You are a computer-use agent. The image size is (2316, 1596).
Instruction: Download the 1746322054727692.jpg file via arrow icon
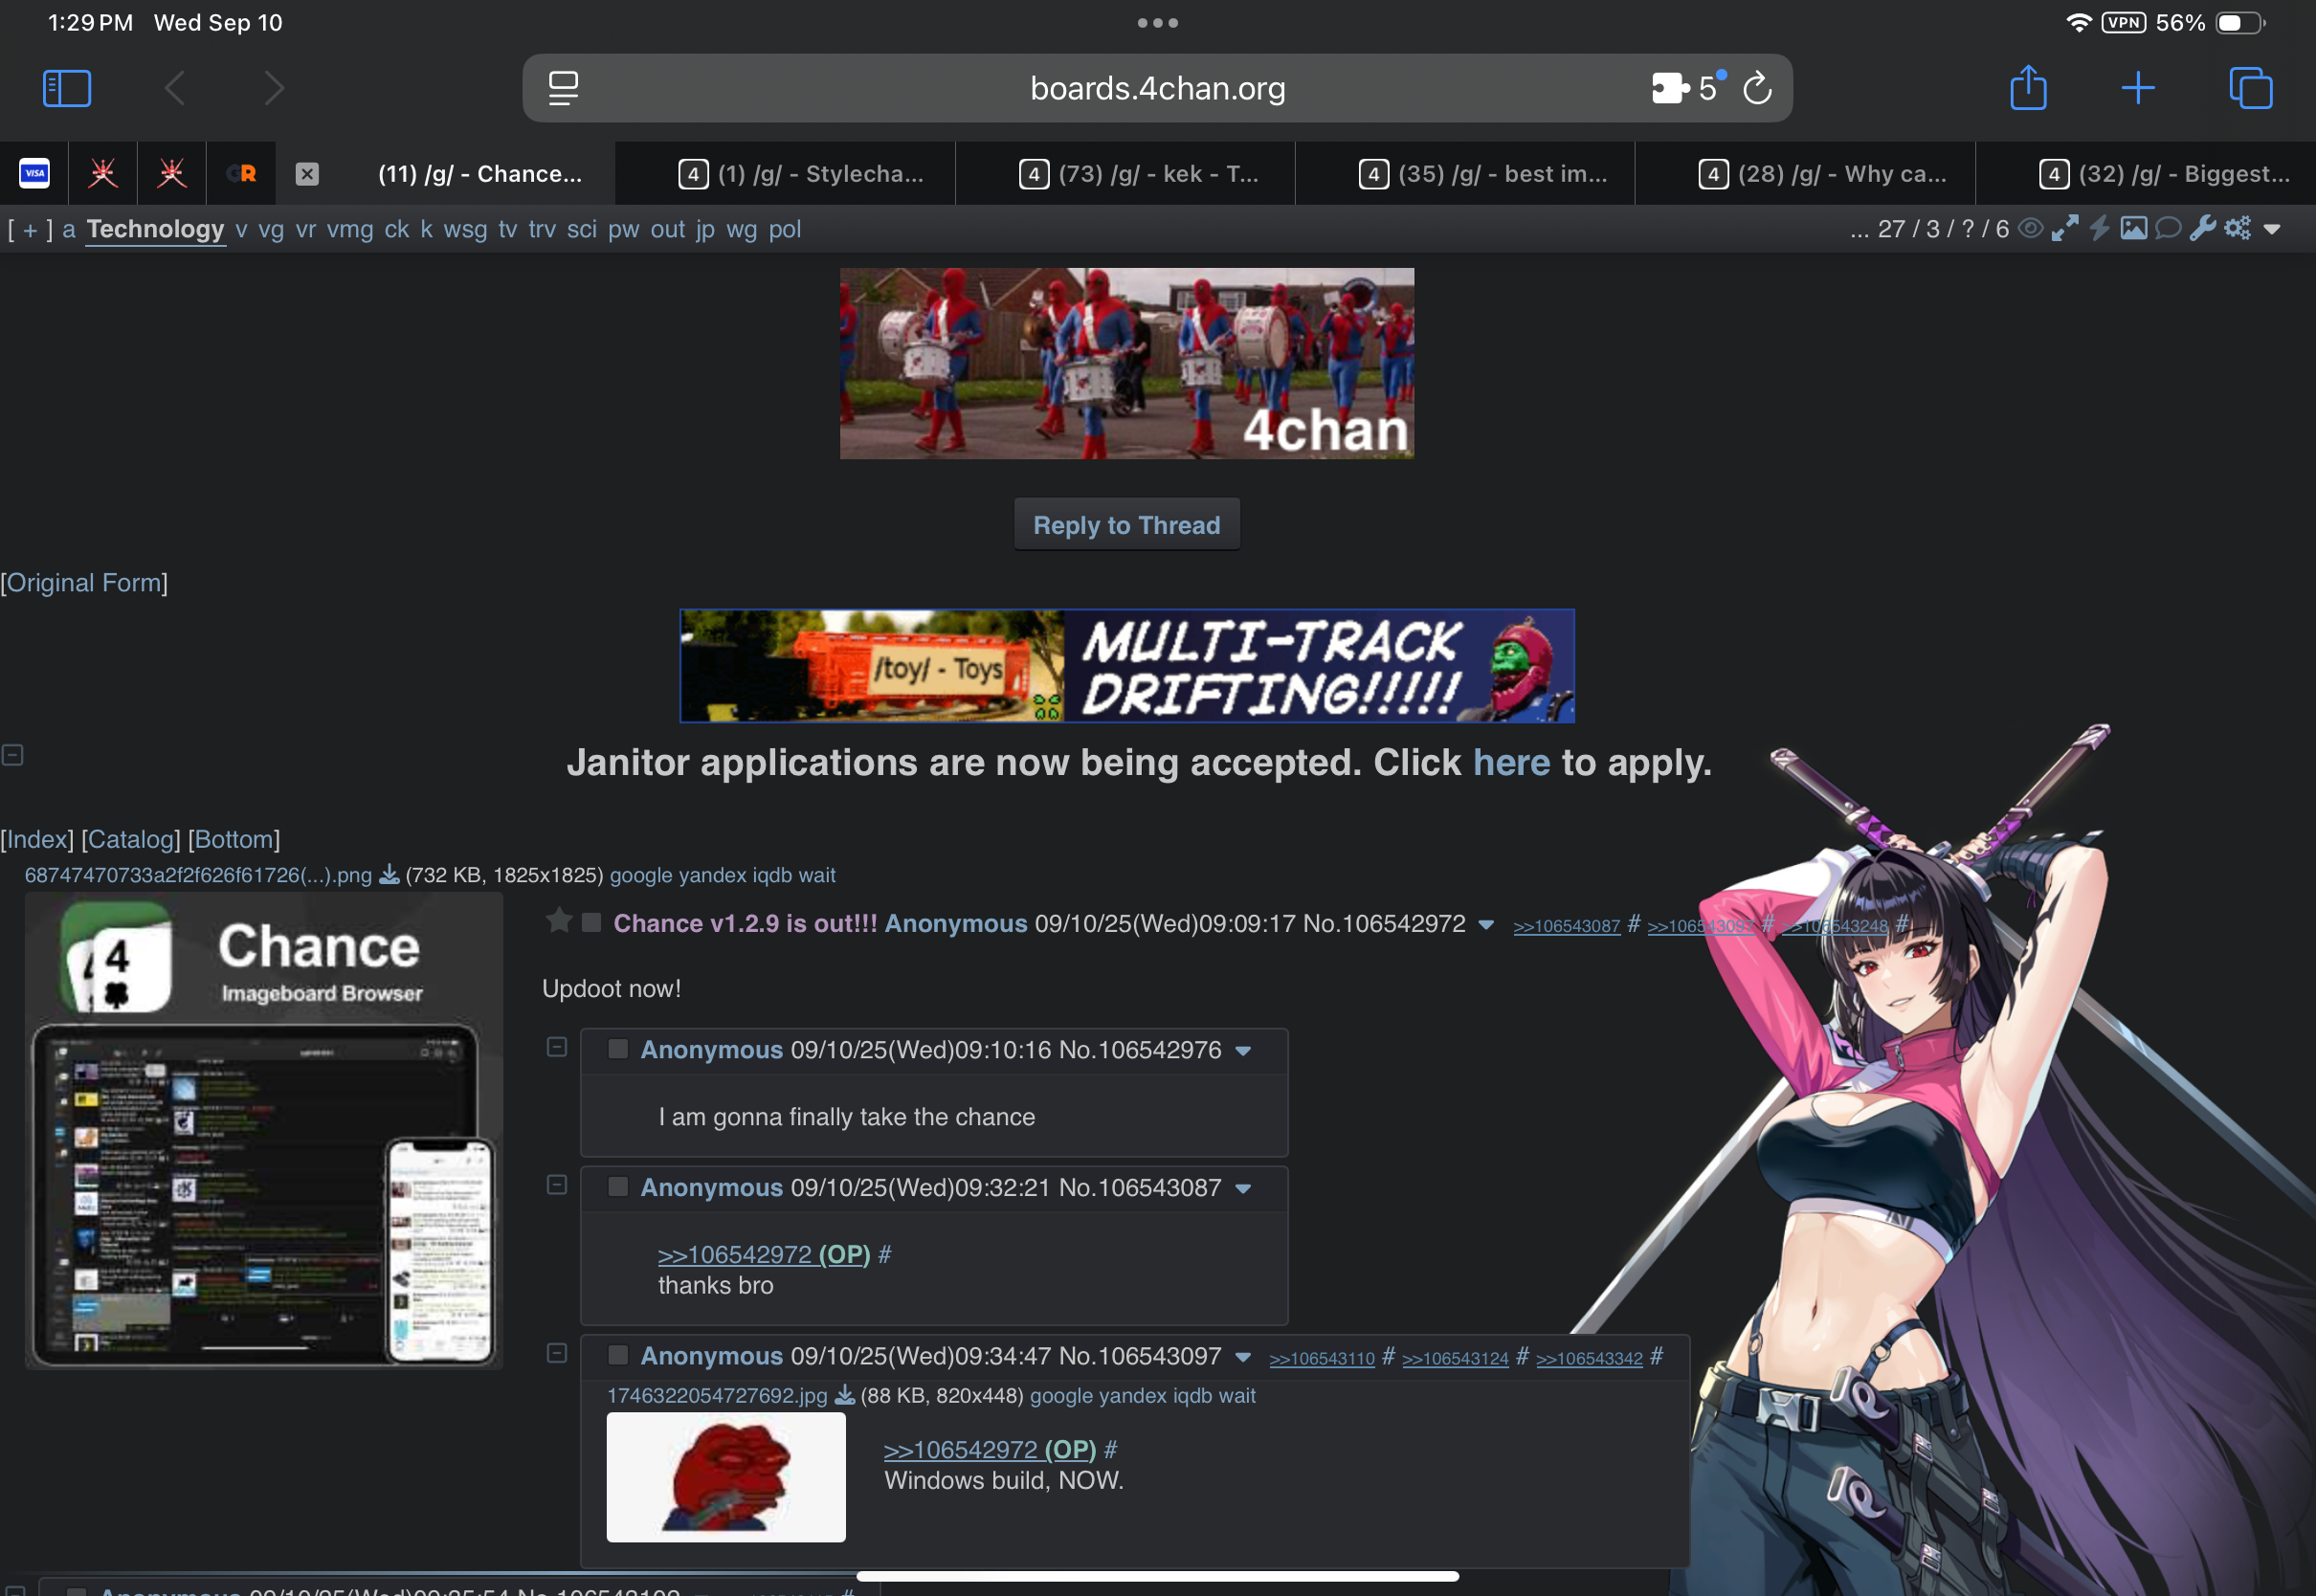point(844,1395)
